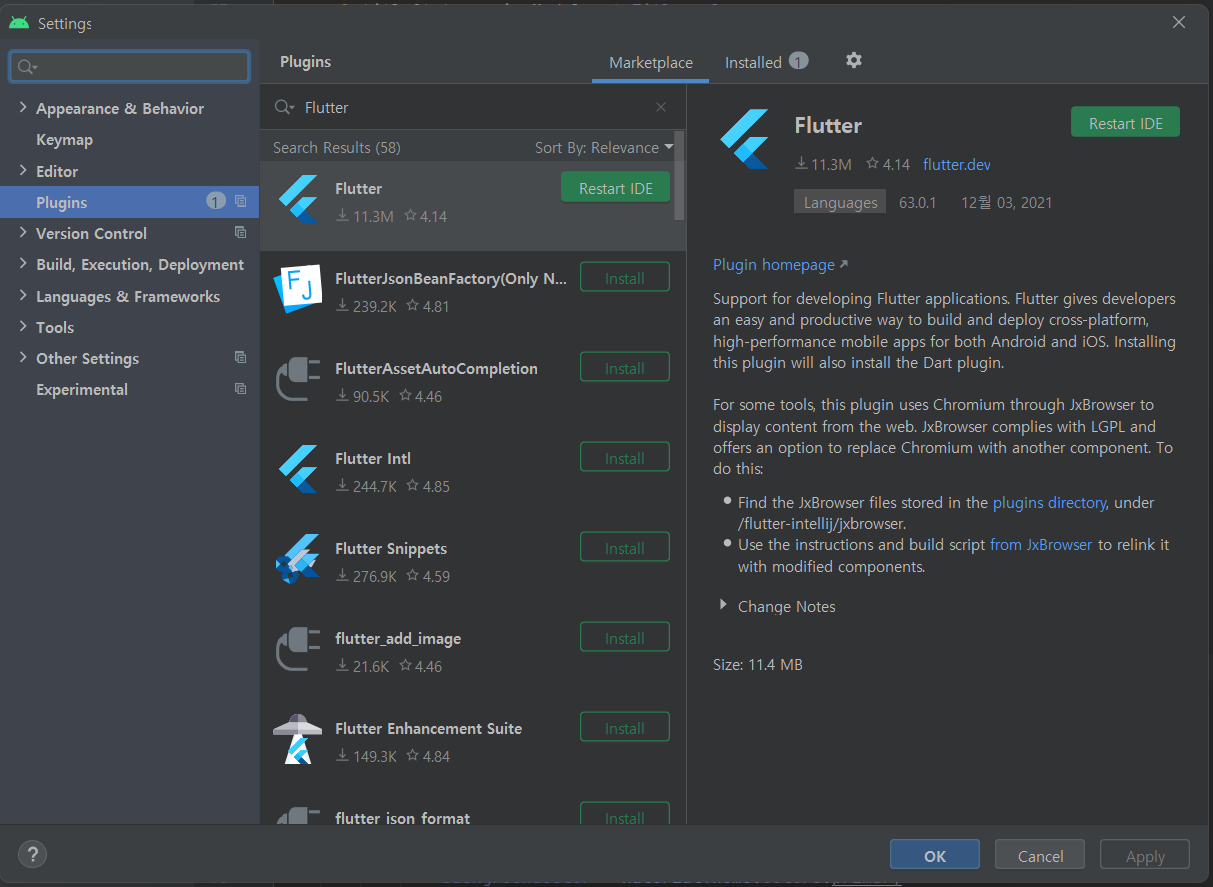The height and width of the screenshot is (887, 1213).
Task: Click the project-level icon beside Plugins
Action: (240, 202)
